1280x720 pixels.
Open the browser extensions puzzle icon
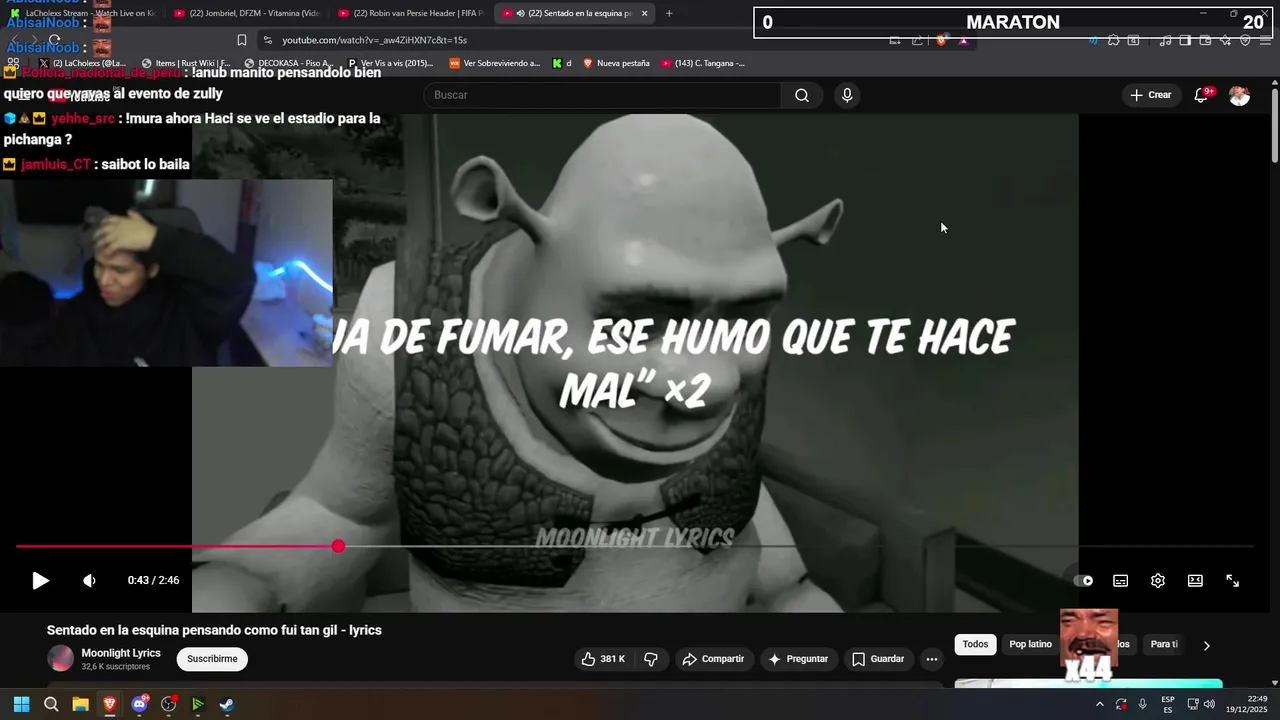(1113, 40)
